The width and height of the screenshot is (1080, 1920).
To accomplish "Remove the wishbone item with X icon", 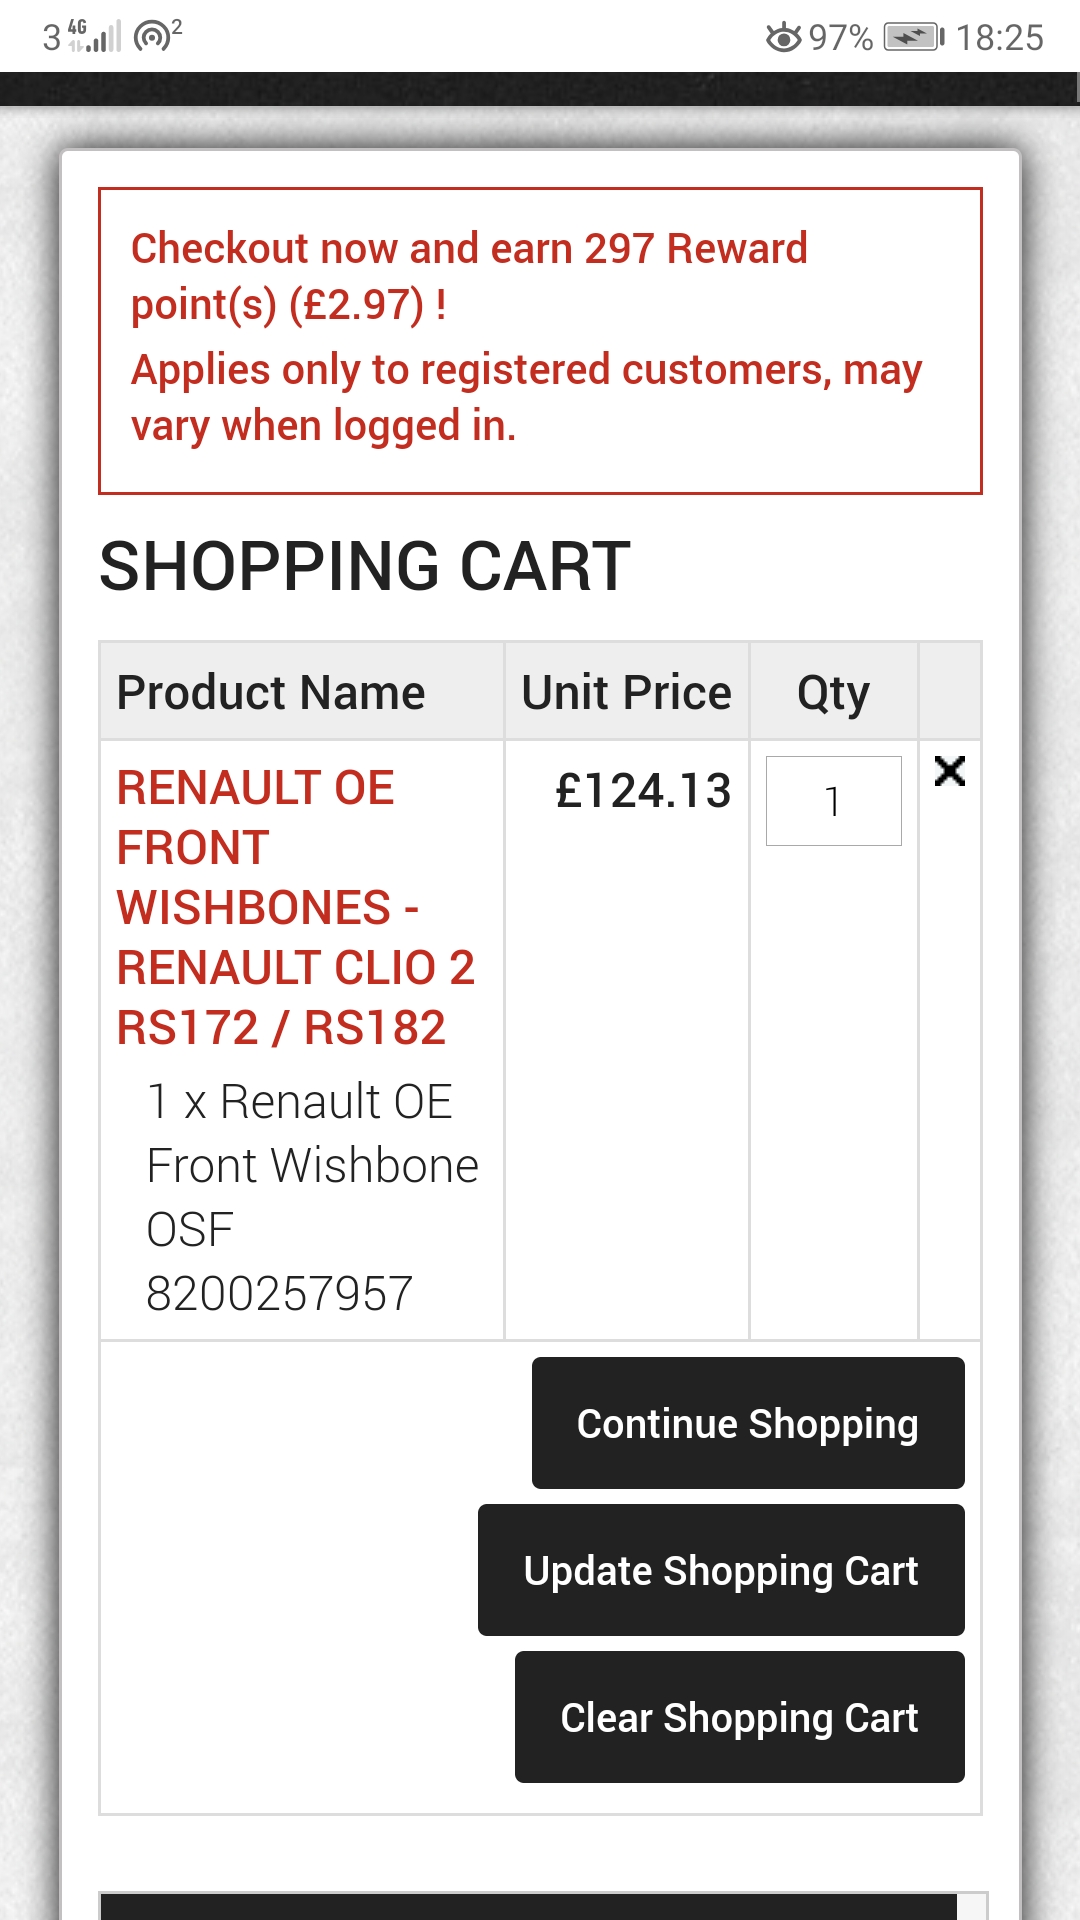I will tap(949, 771).
